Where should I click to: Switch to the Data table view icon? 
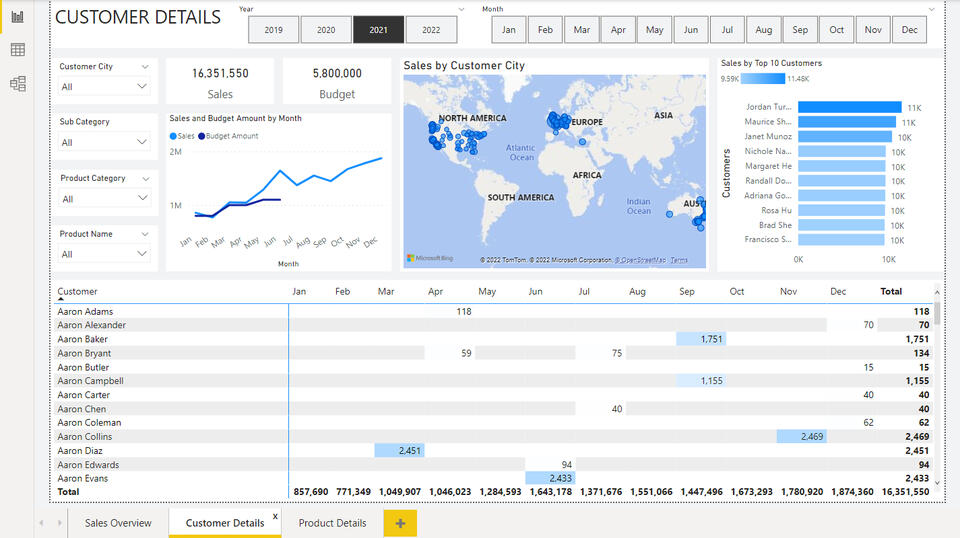tap(18, 50)
